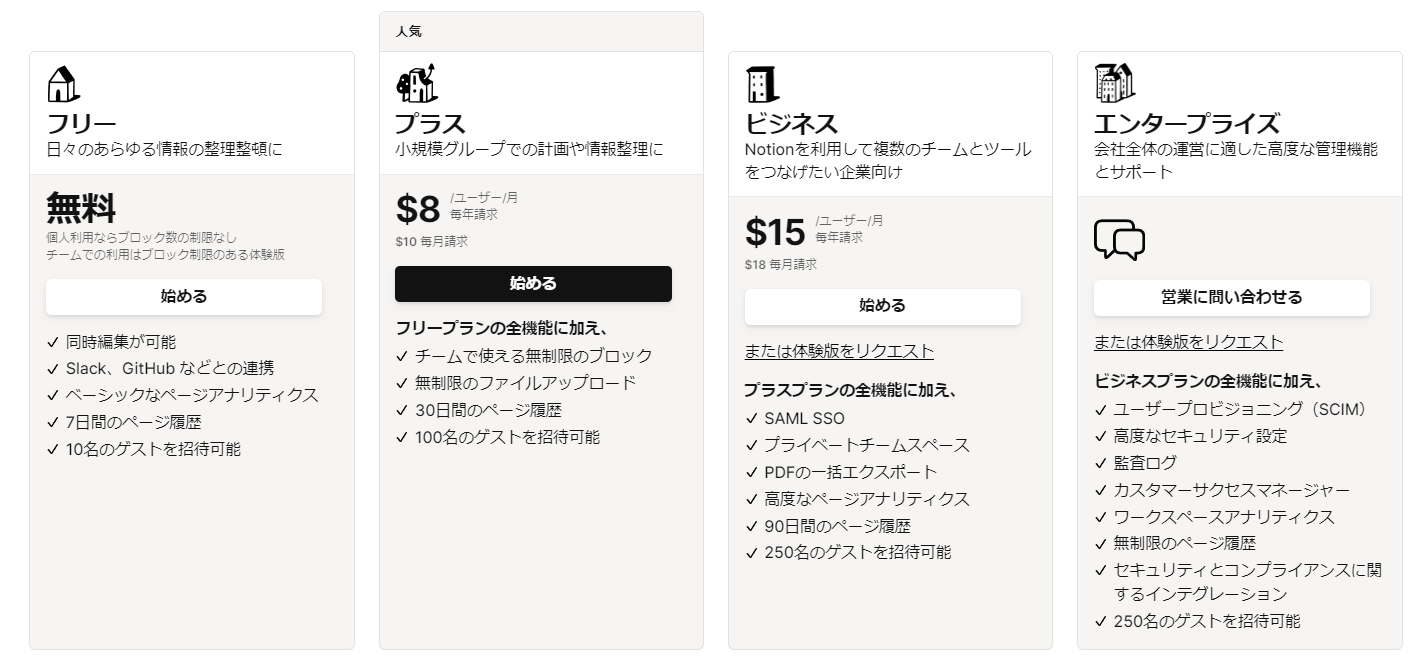
Task: Click the Free plan house icon
Action: 63,84
